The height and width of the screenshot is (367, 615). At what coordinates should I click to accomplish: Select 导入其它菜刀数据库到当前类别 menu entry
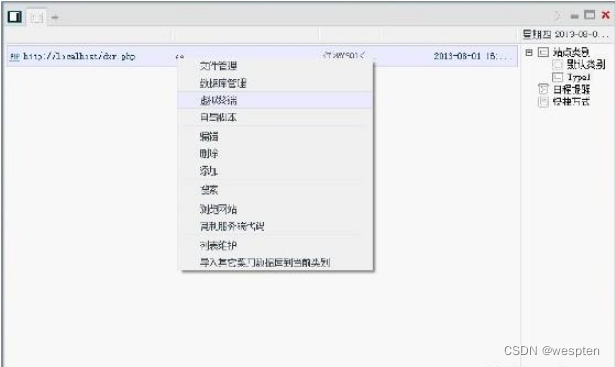click(x=265, y=262)
